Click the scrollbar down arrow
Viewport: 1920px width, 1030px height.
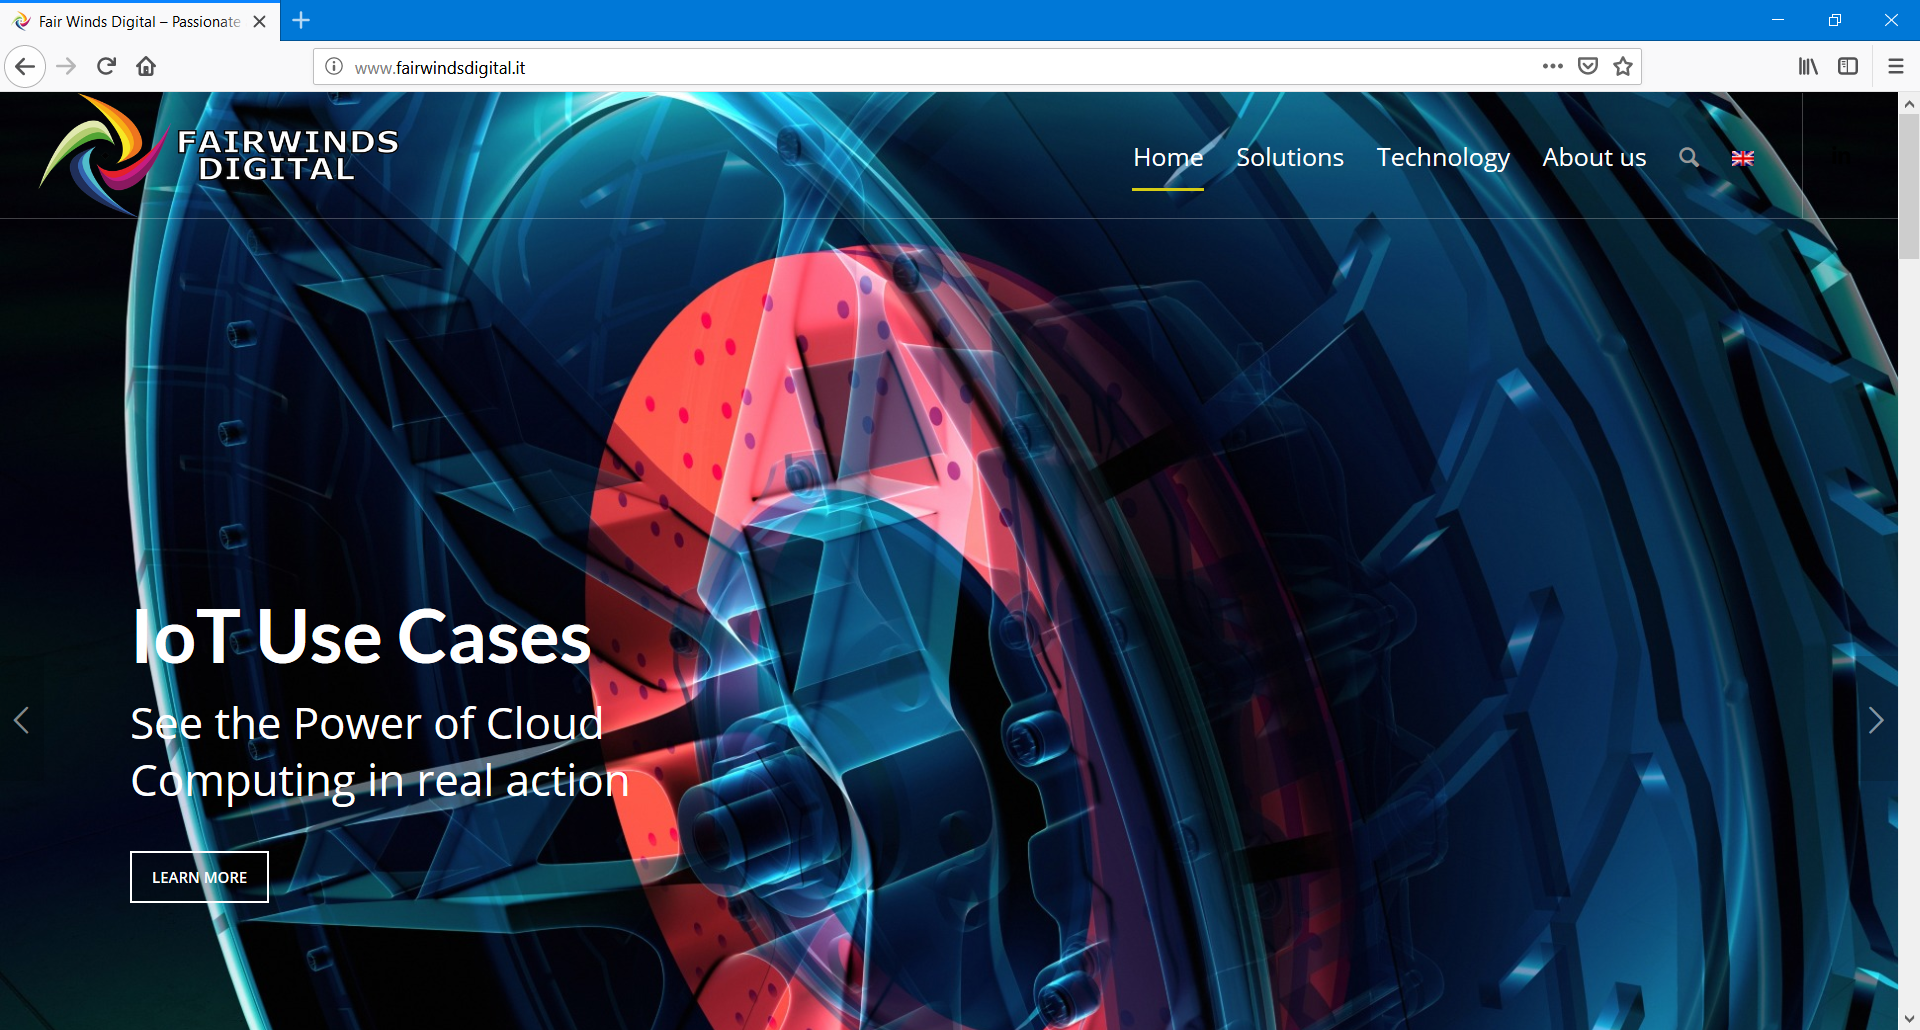click(1909, 1020)
